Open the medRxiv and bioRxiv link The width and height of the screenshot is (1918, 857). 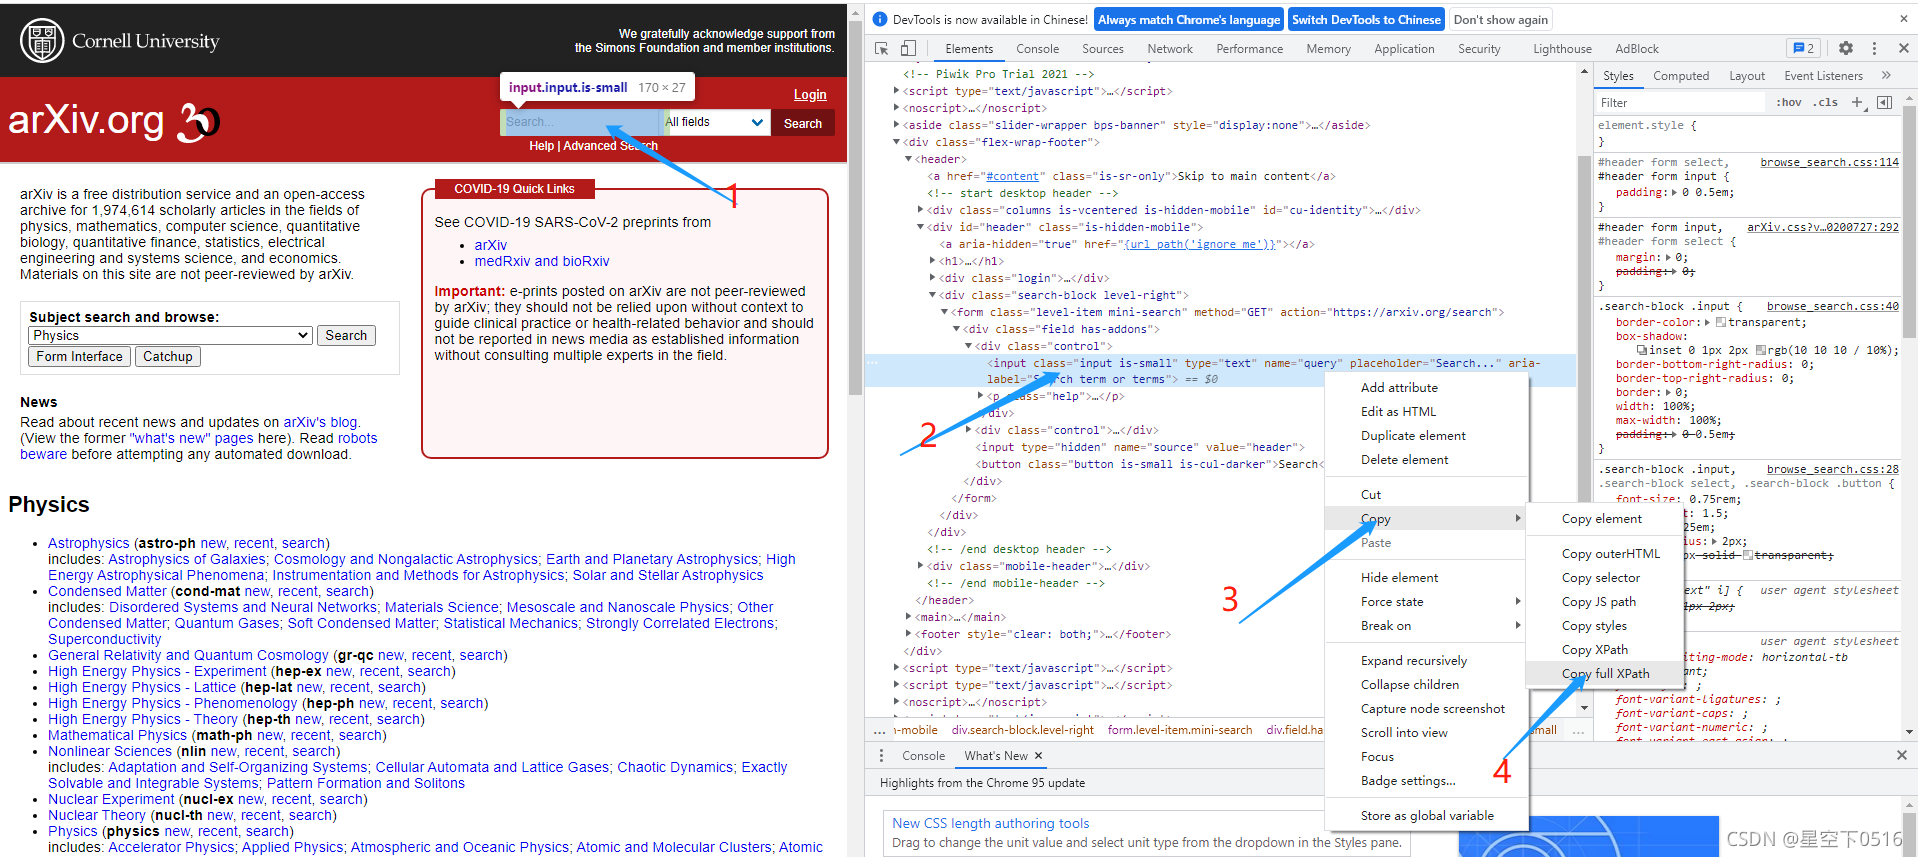[541, 261]
